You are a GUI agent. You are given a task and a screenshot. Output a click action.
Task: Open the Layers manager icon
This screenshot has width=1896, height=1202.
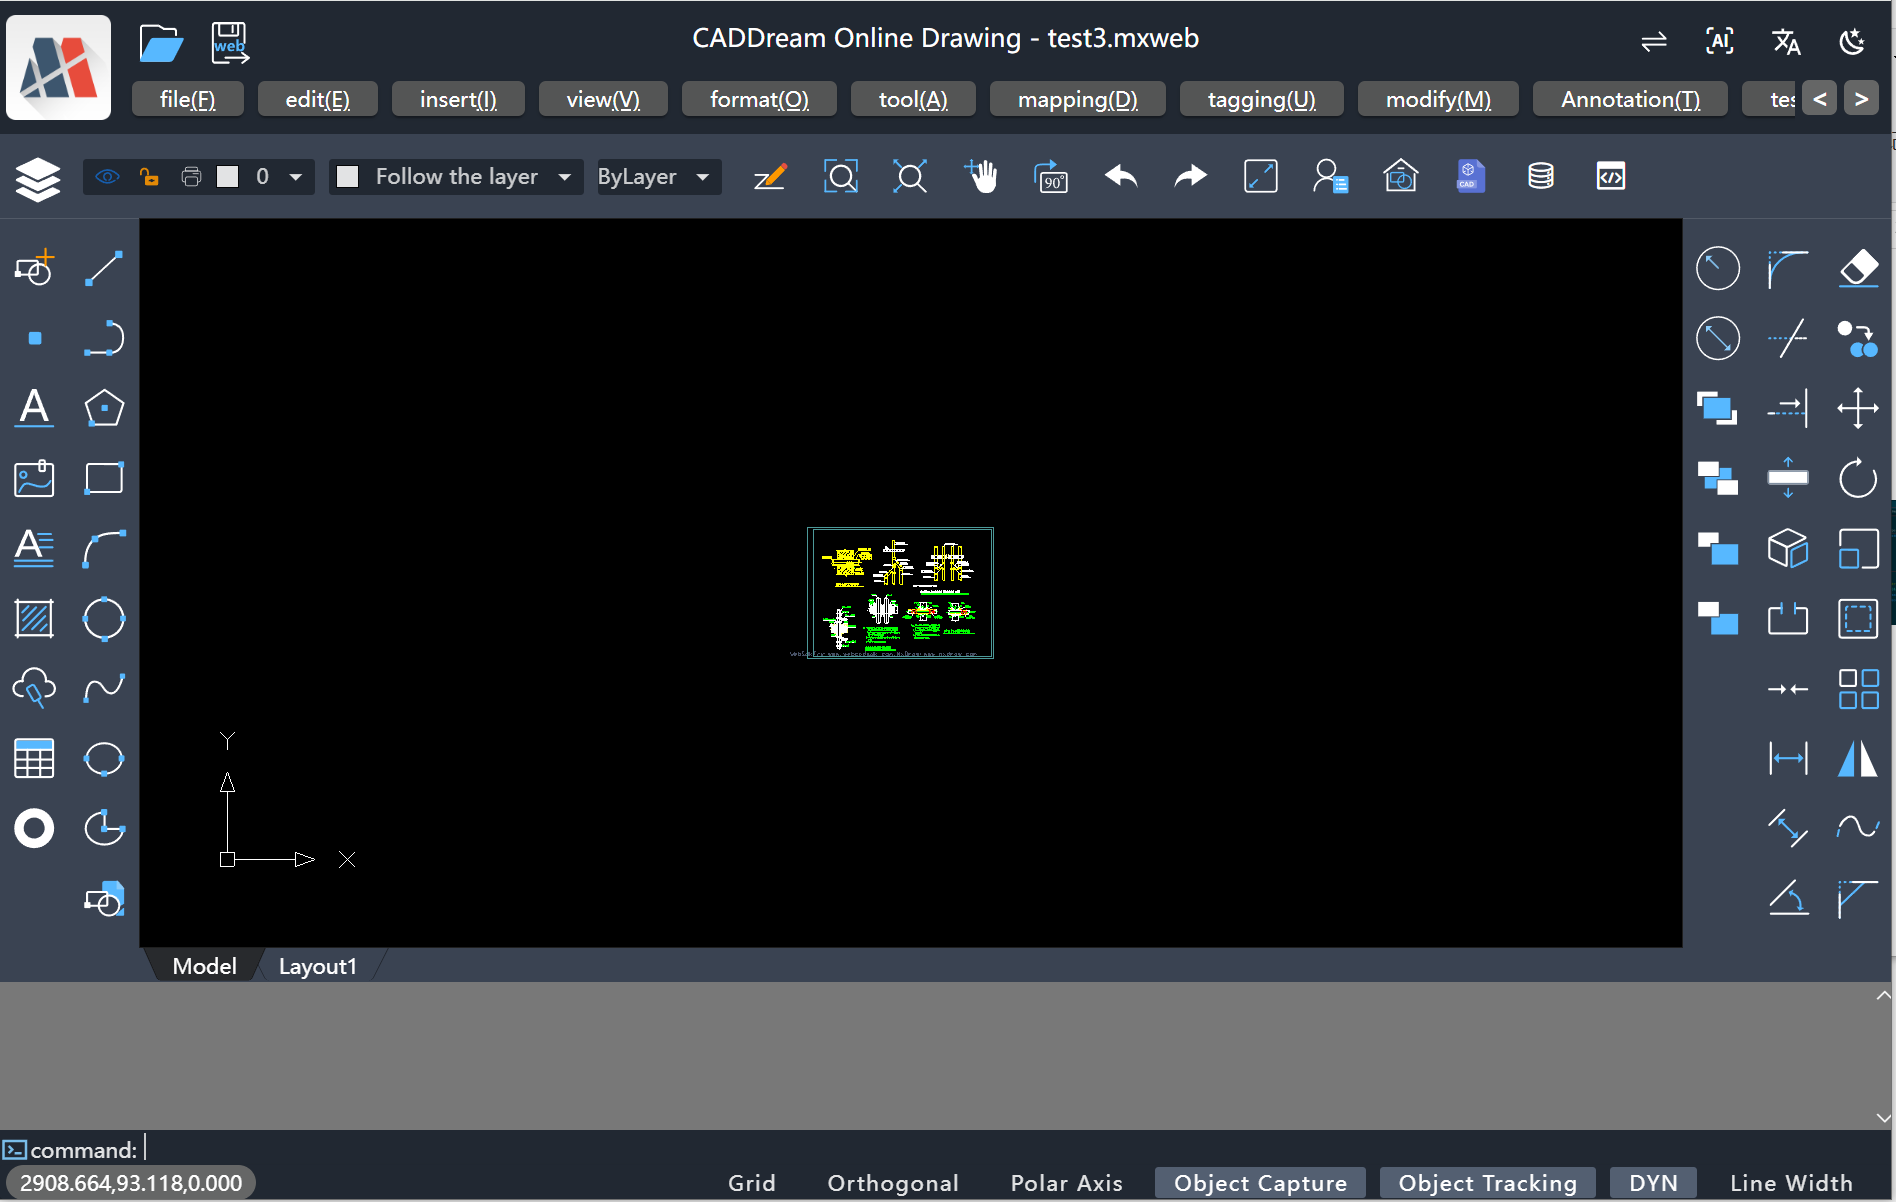click(38, 179)
